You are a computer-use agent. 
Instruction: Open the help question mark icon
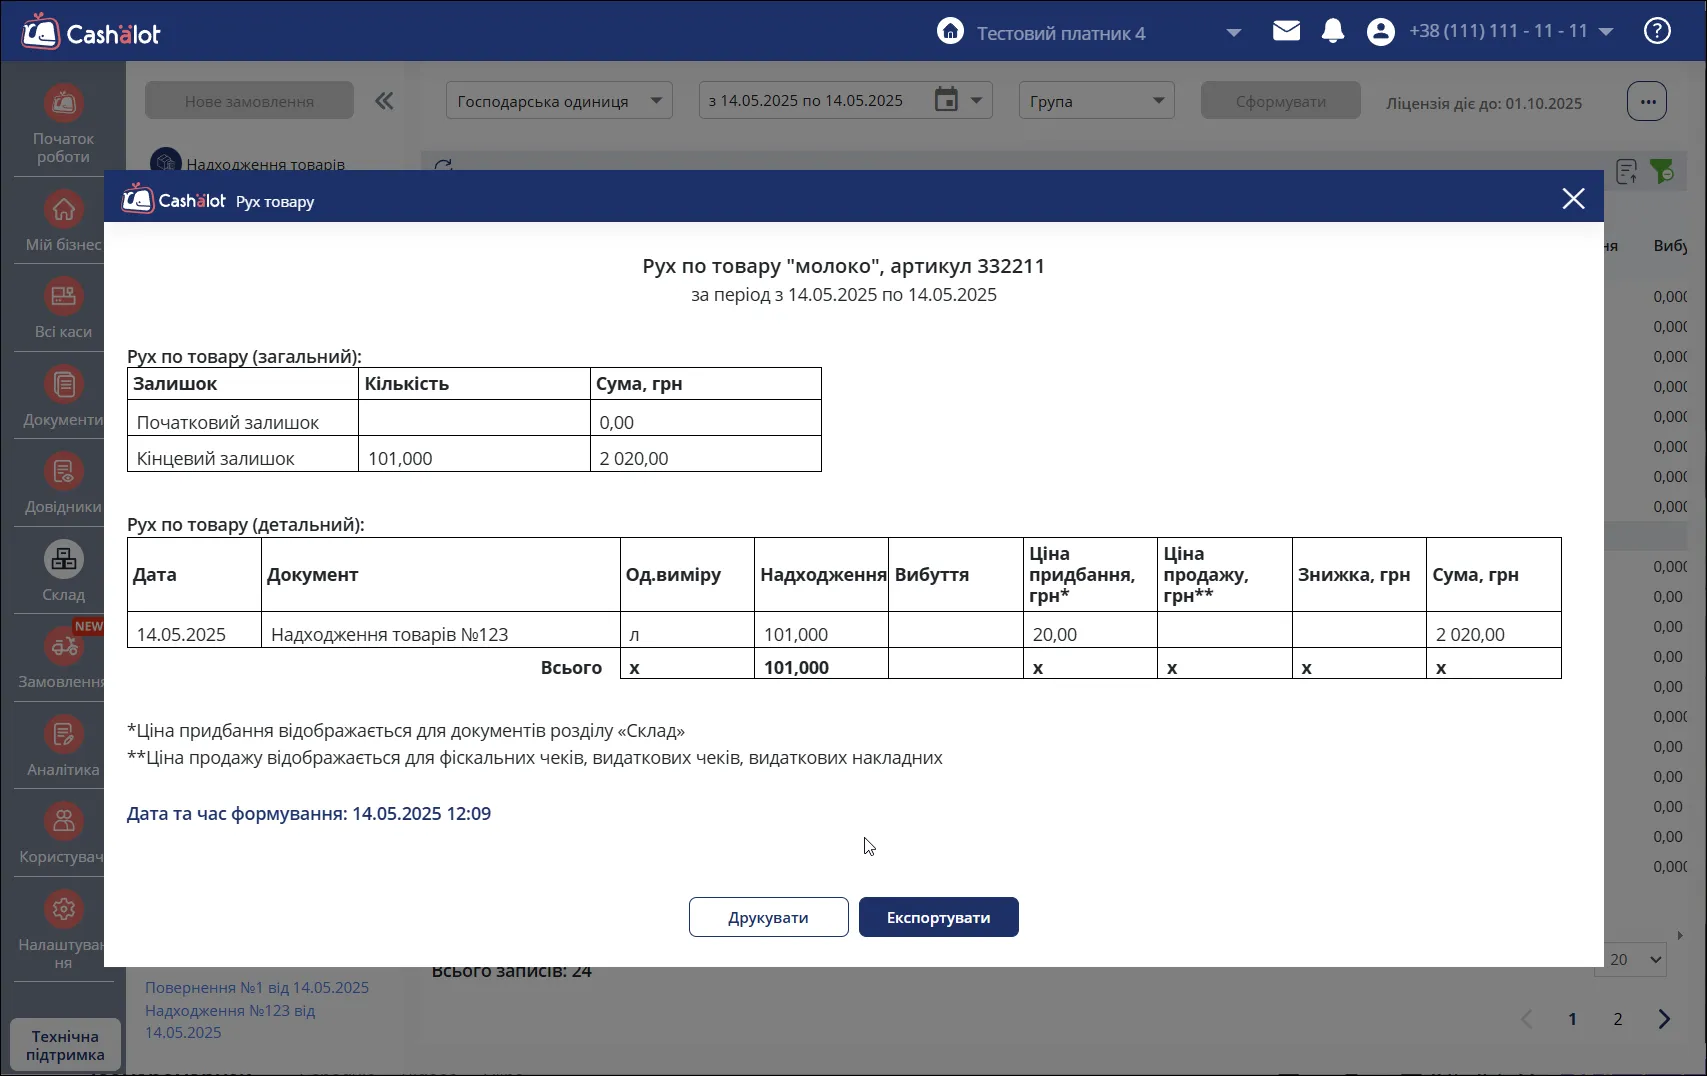pos(1657,31)
